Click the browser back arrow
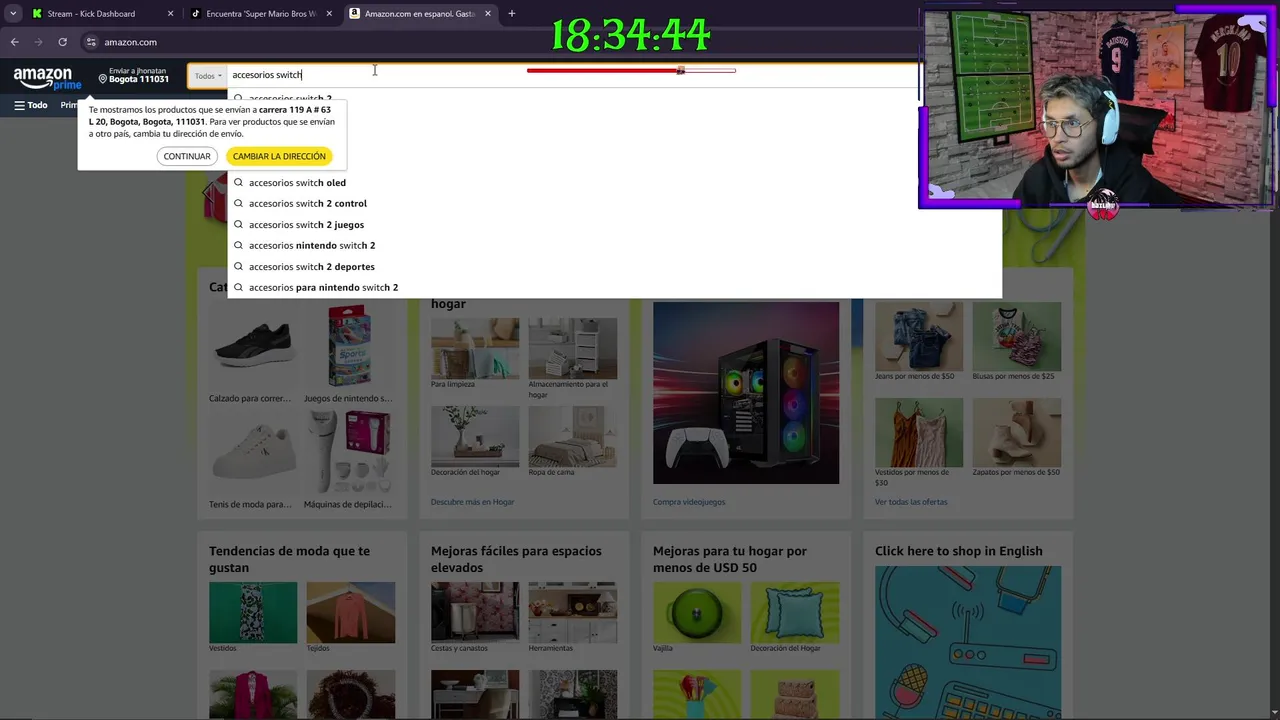This screenshot has height=720, width=1280. [x=14, y=42]
